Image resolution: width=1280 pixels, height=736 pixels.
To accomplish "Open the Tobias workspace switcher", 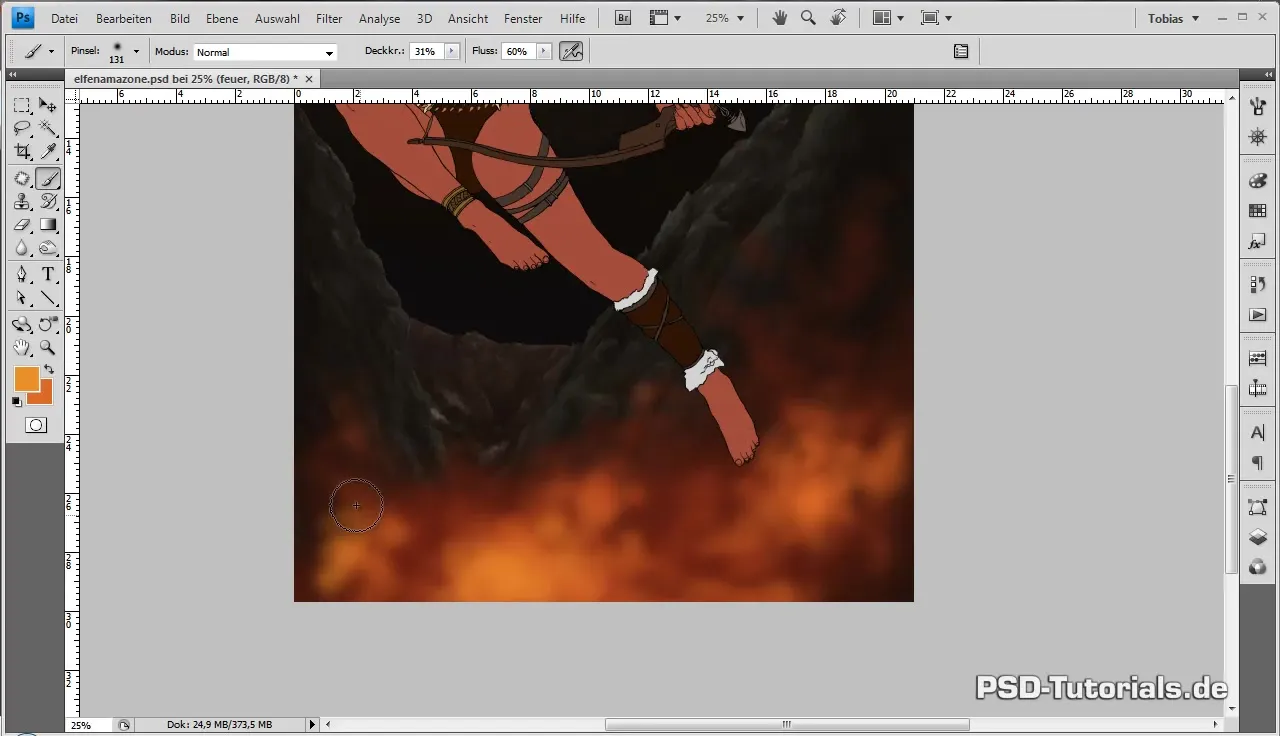I will click(1173, 18).
